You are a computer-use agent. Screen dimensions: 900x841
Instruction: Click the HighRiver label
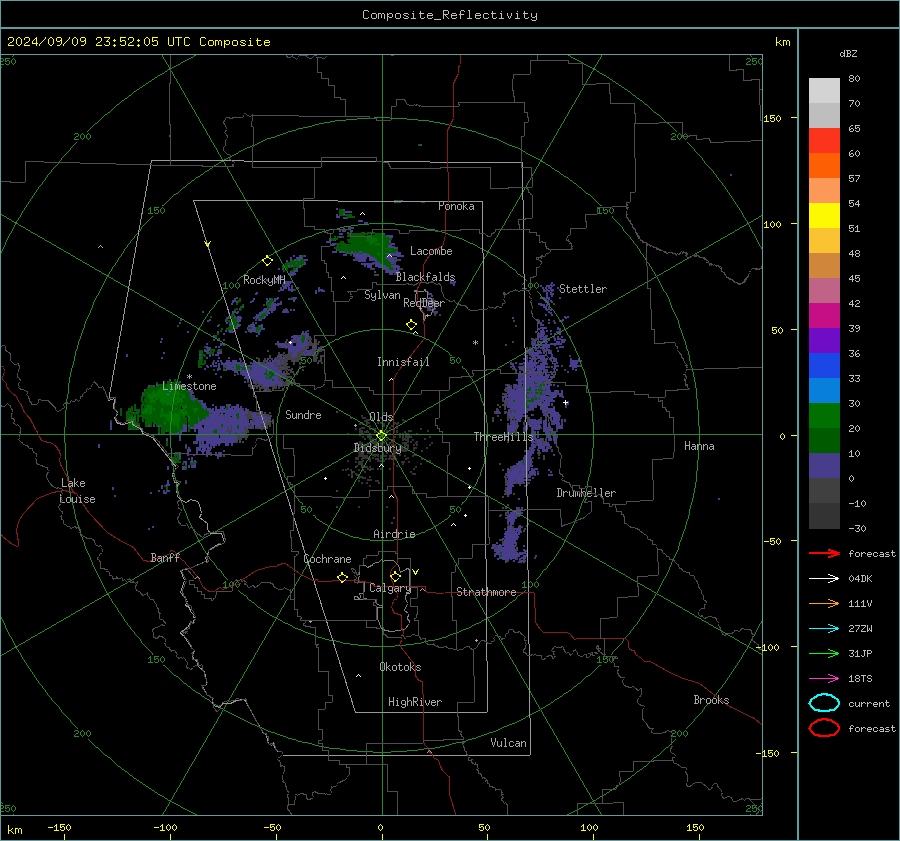[415, 702]
